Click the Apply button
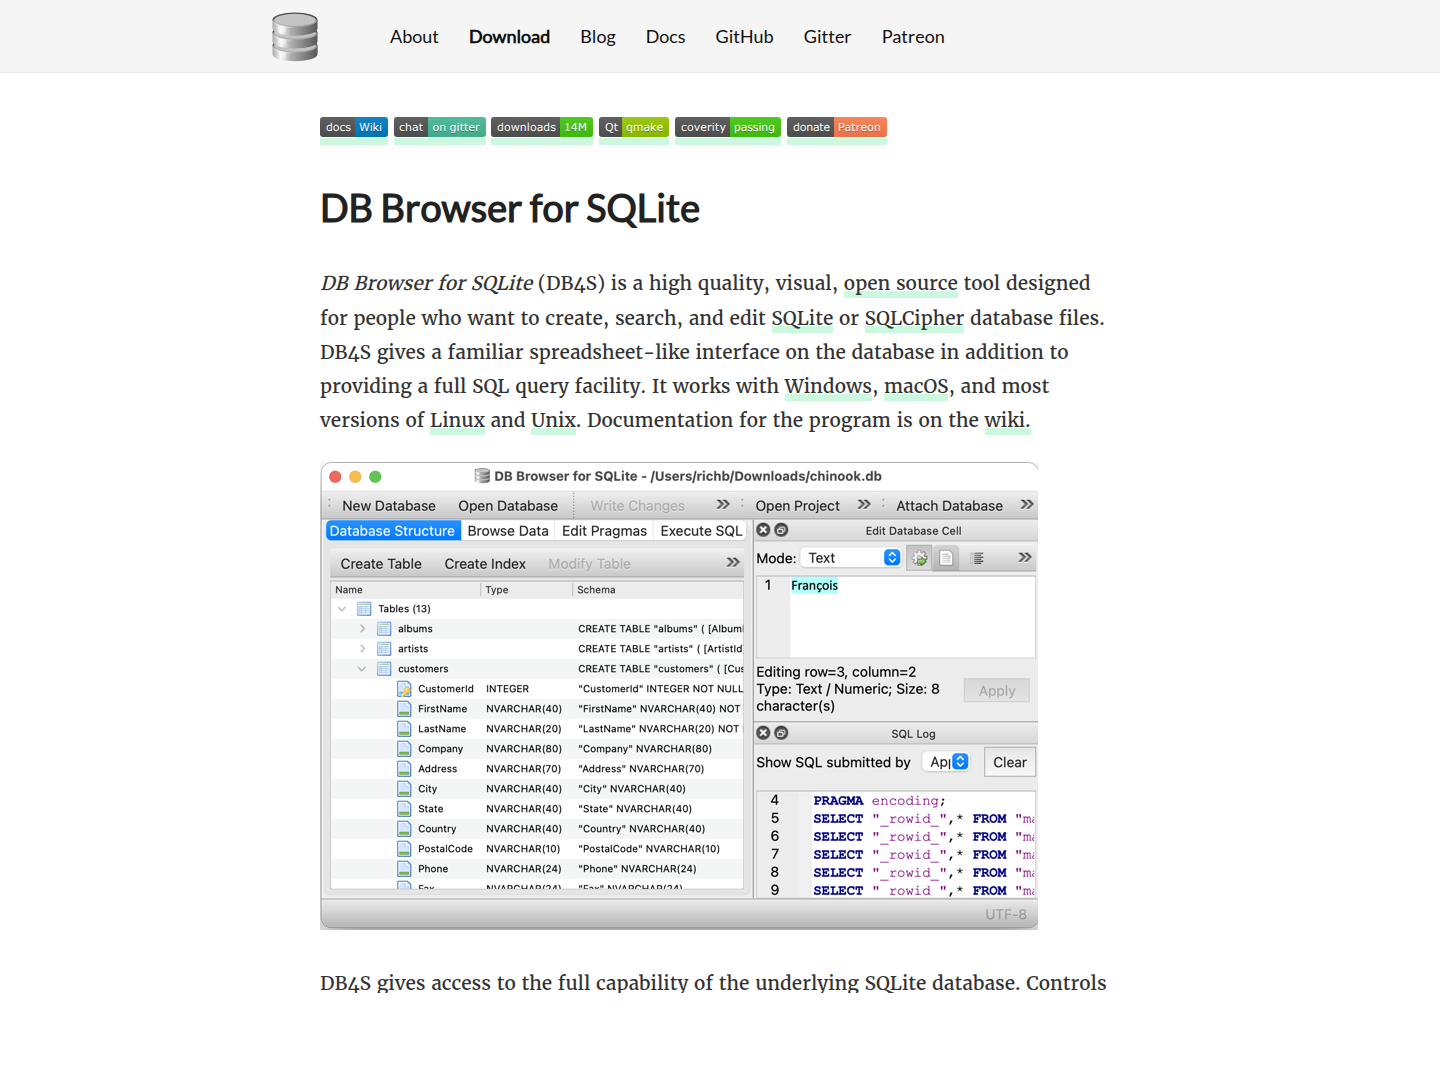This screenshot has height=1080, width=1440. (997, 691)
